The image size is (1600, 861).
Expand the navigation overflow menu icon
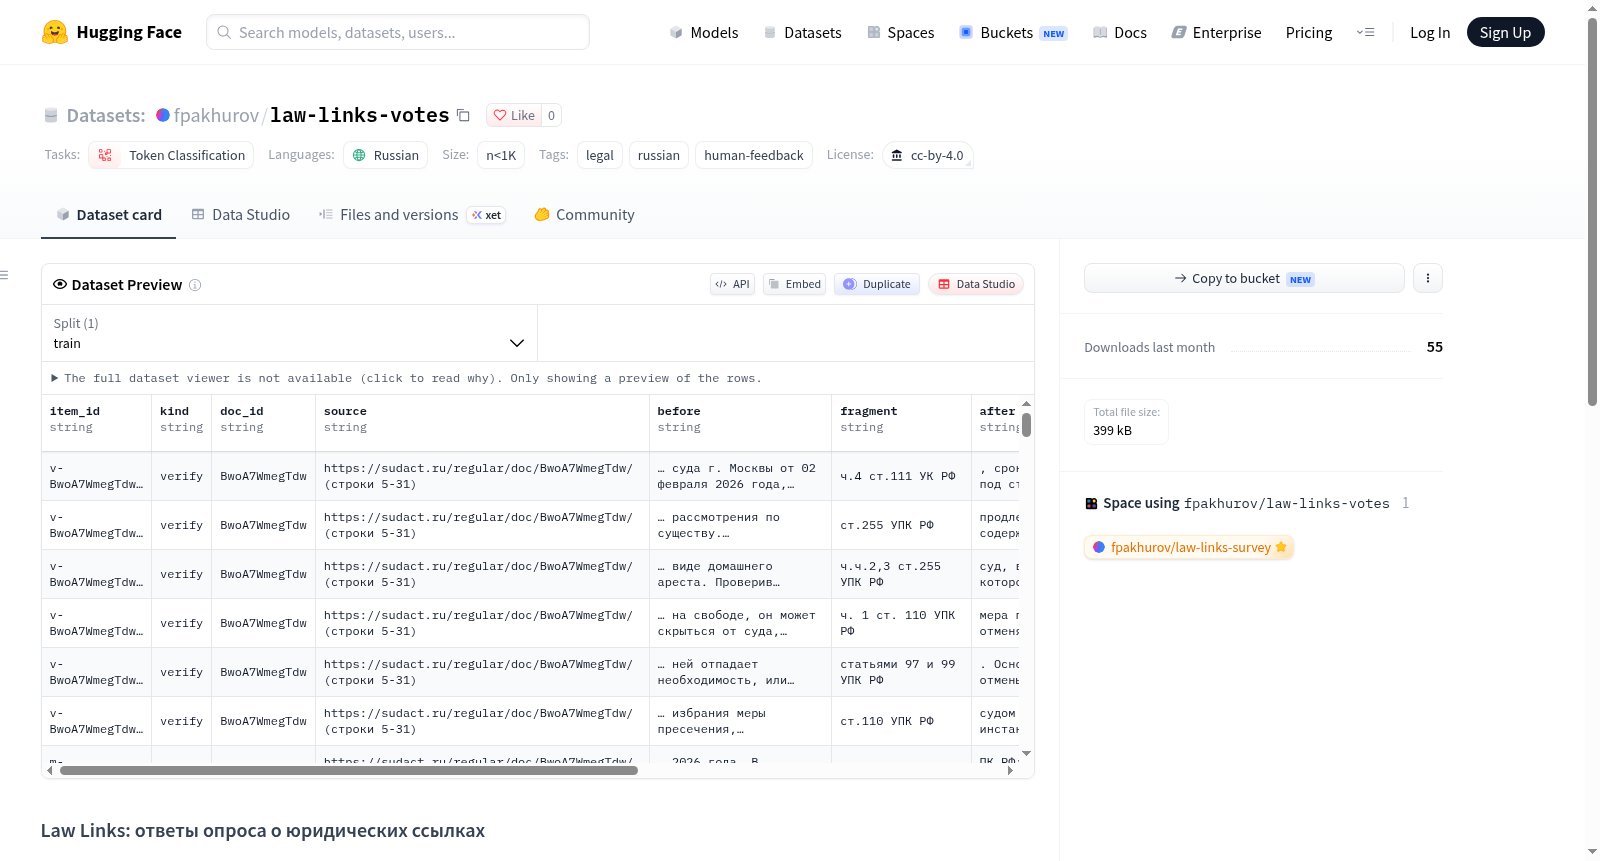tap(1365, 32)
